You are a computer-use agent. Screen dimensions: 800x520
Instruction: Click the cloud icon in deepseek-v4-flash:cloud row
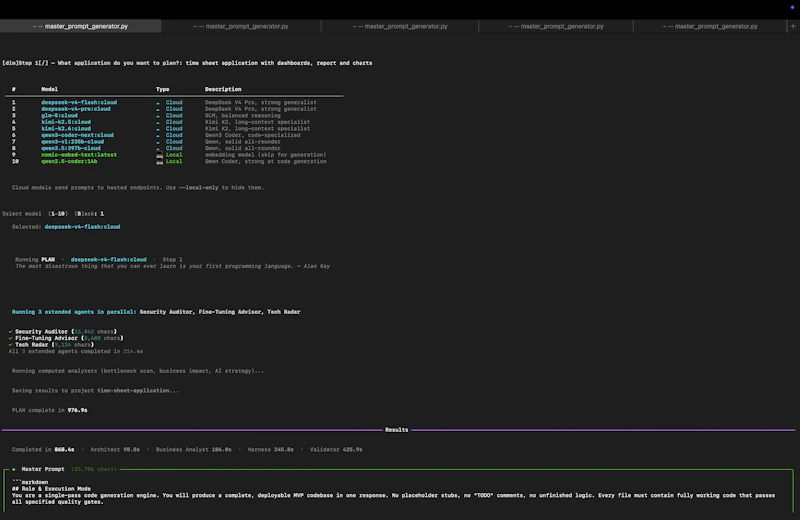point(158,103)
